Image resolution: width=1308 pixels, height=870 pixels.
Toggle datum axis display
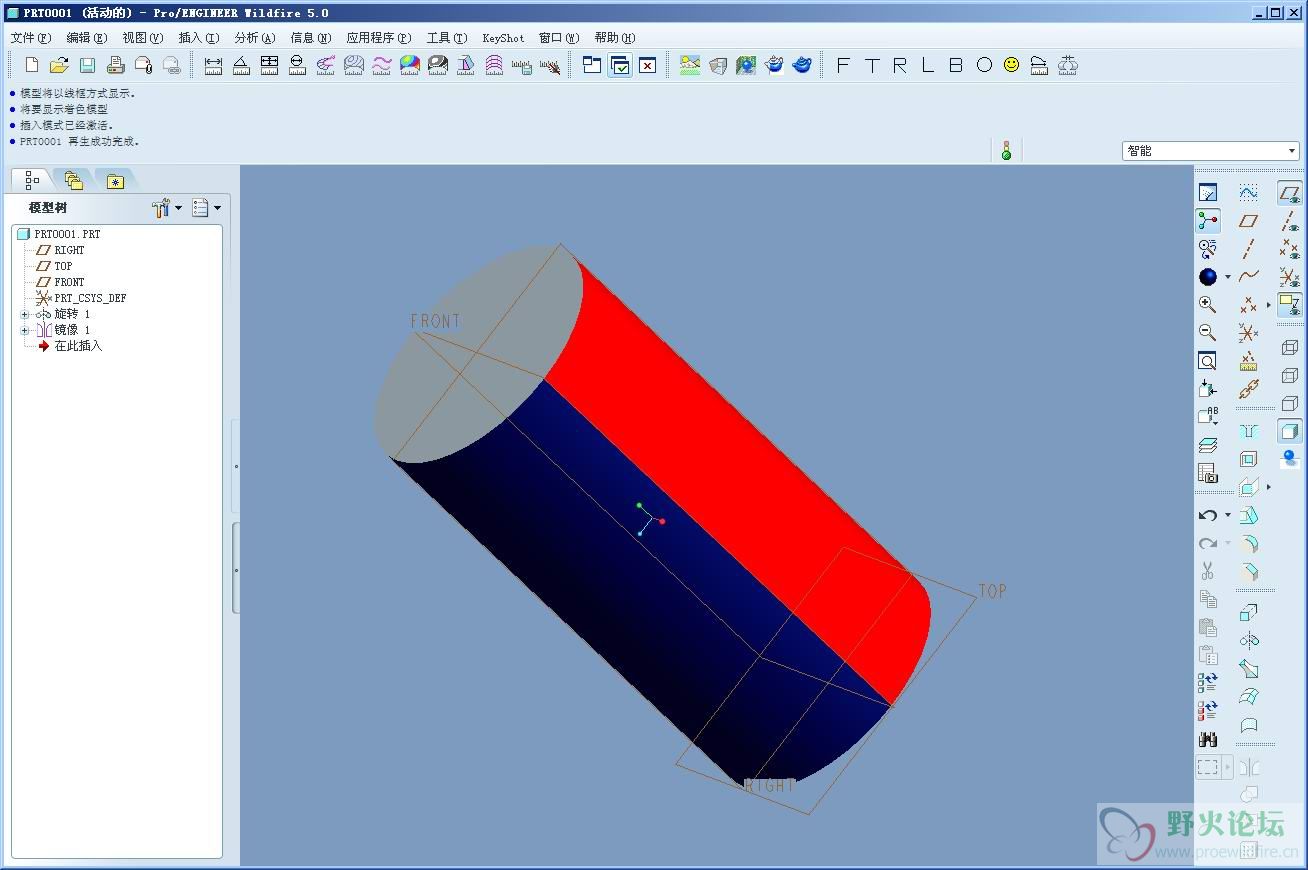pyautogui.click(x=1290, y=221)
